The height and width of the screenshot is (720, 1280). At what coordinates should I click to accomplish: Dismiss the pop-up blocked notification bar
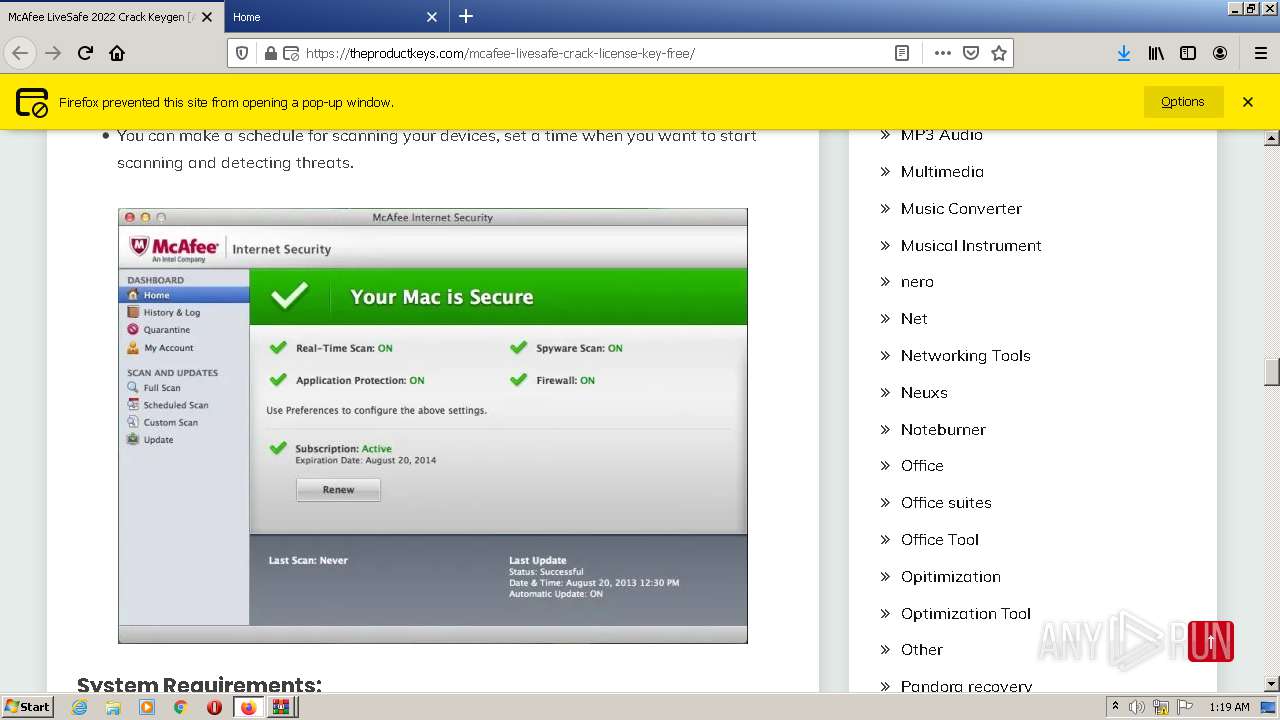pyautogui.click(x=1248, y=102)
